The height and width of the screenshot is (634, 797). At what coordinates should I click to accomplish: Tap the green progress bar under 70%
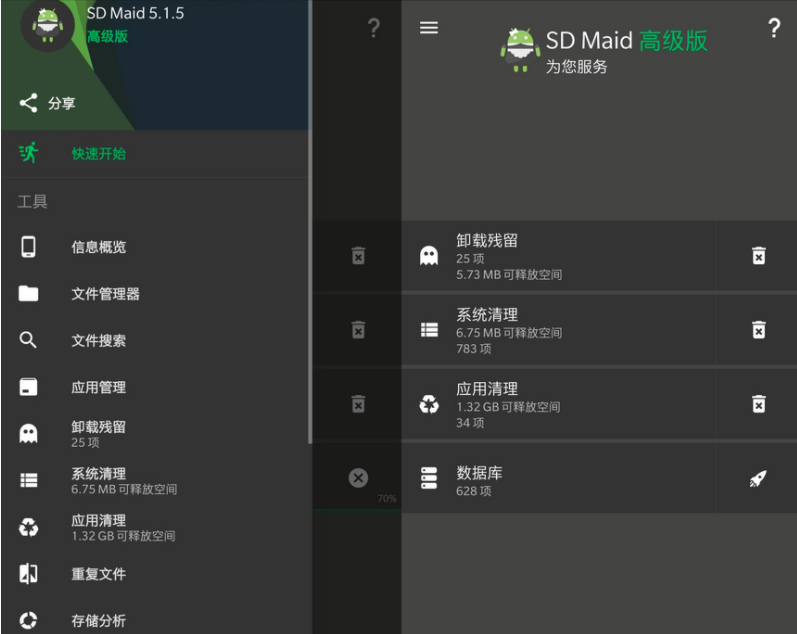tap(357, 510)
